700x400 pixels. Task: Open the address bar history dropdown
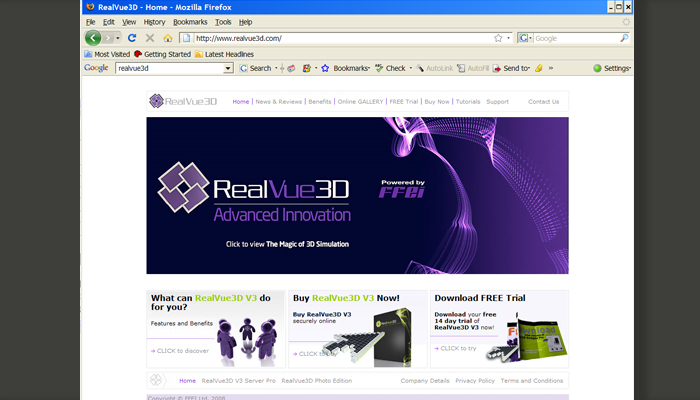pos(508,38)
